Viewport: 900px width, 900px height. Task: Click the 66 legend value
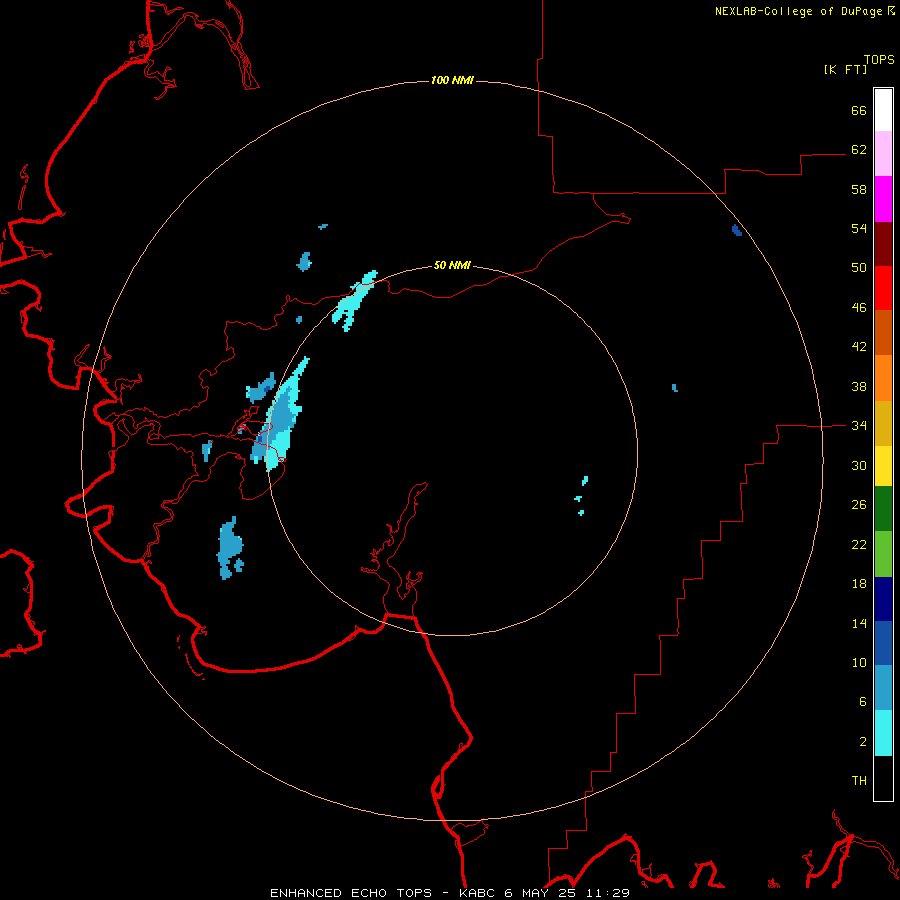coord(859,110)
